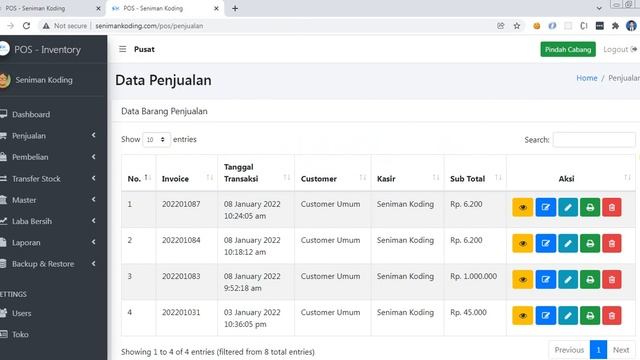View details of invoice 202201087
Image resolution: width=640 pixels, height=360 pixels.
(522, 207)
